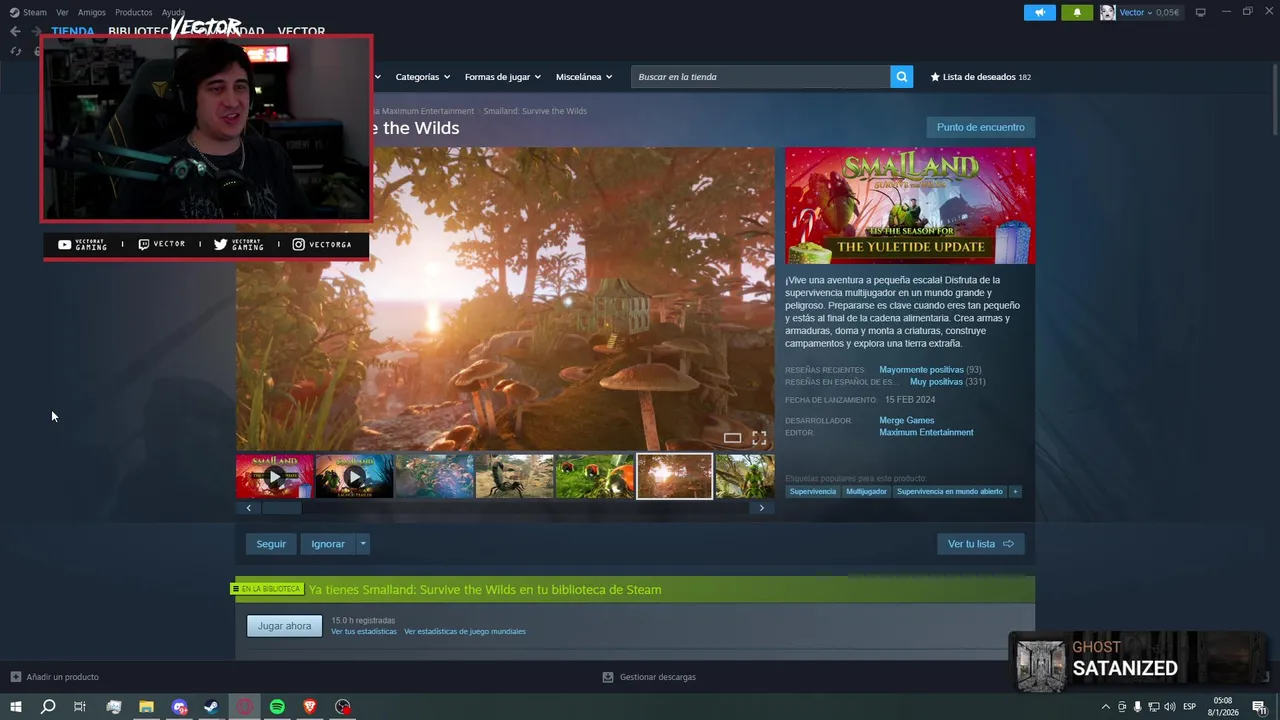Click the Steam icon on the taskbar

[x=211, y=707]
